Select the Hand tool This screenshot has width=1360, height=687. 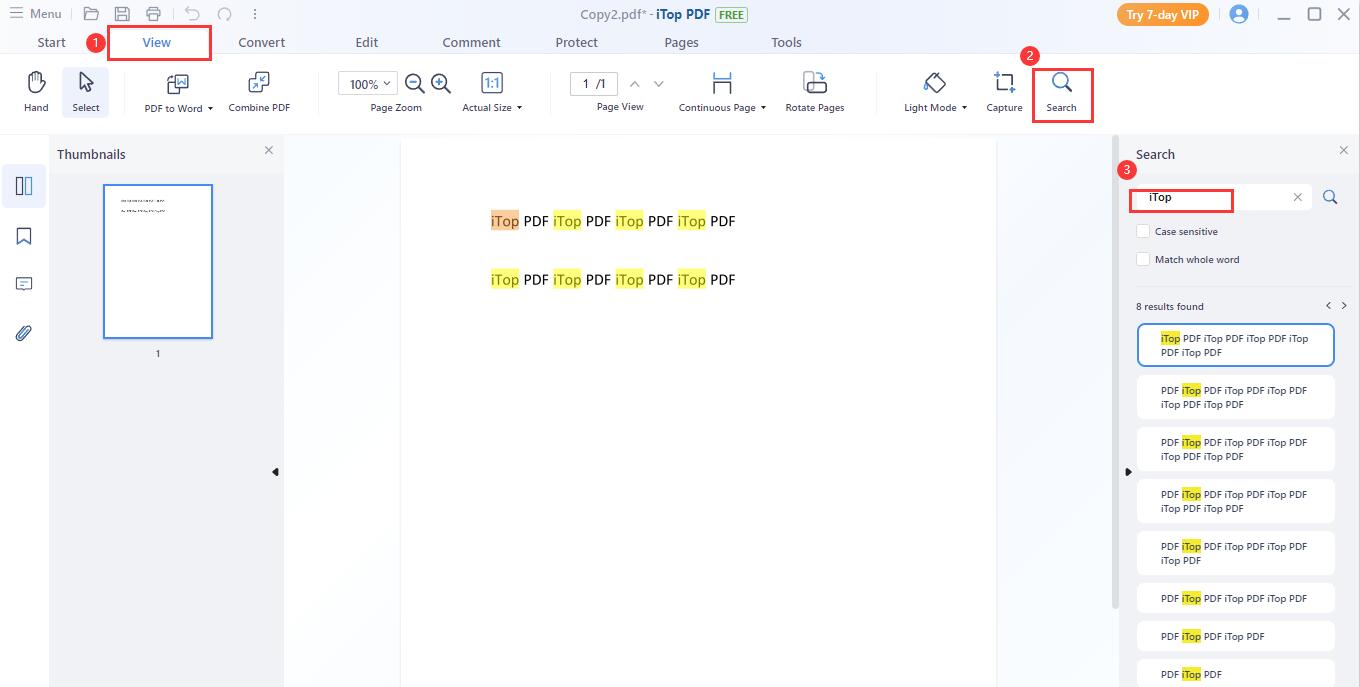(36, 91)
